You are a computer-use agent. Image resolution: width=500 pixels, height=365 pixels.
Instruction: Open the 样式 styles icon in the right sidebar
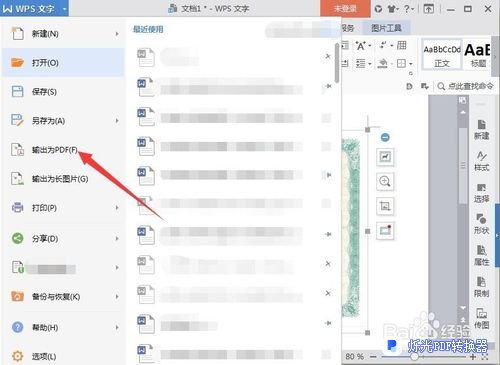point(481,161)
